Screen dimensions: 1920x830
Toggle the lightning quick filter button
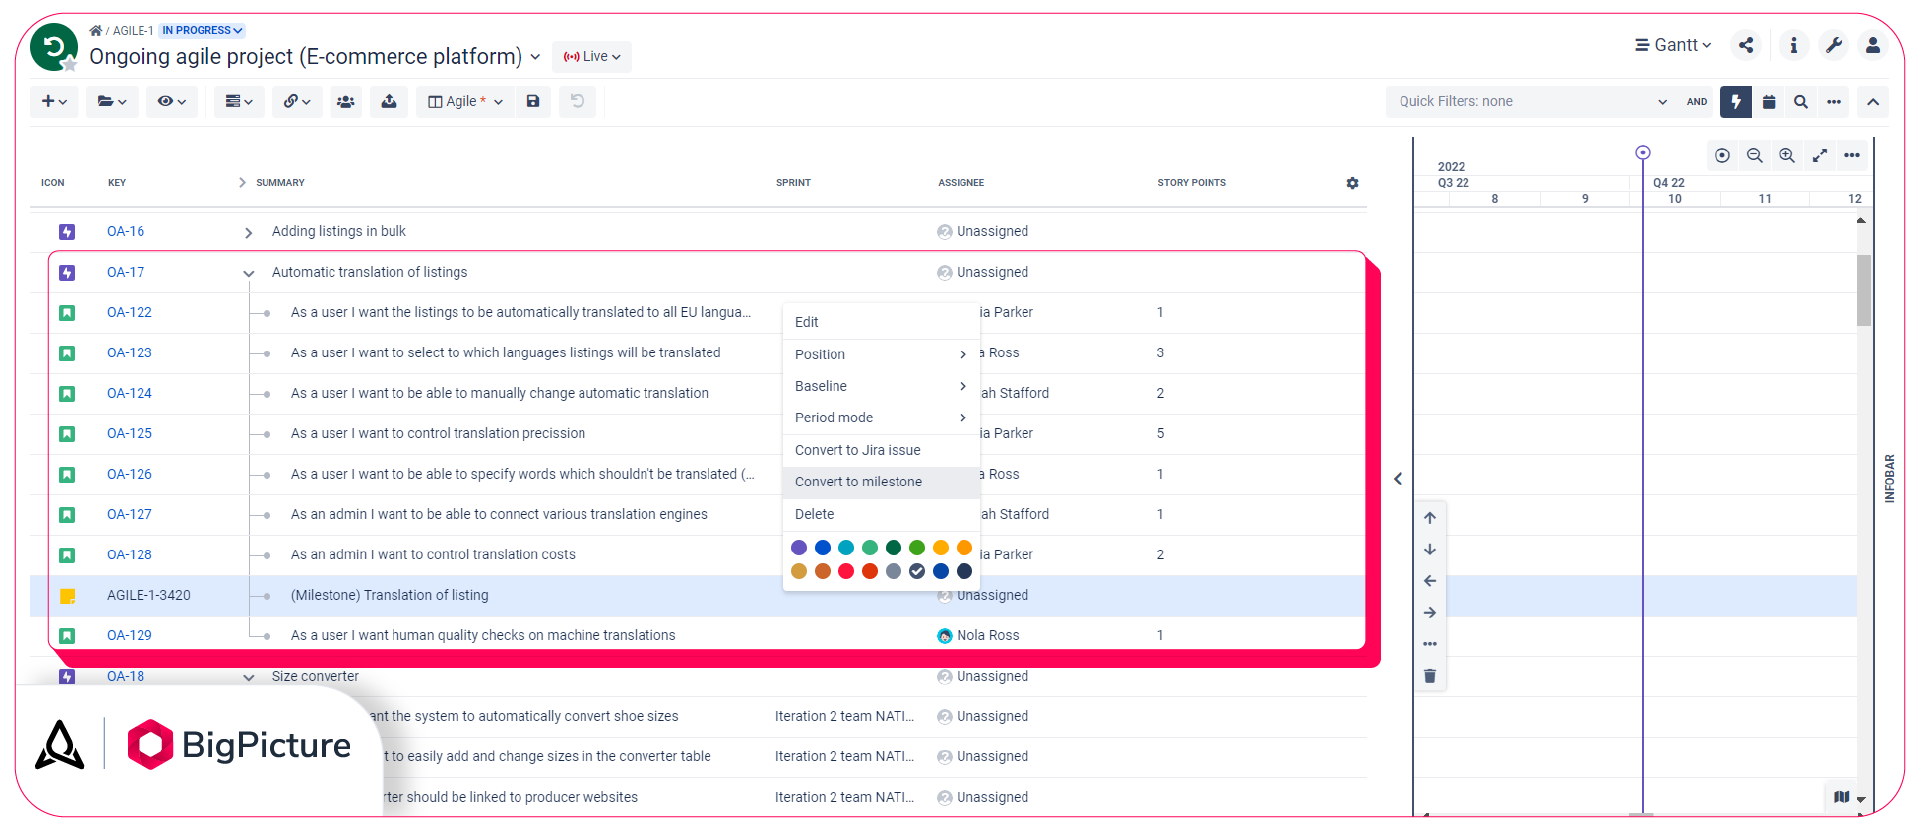click(1736, 101)
